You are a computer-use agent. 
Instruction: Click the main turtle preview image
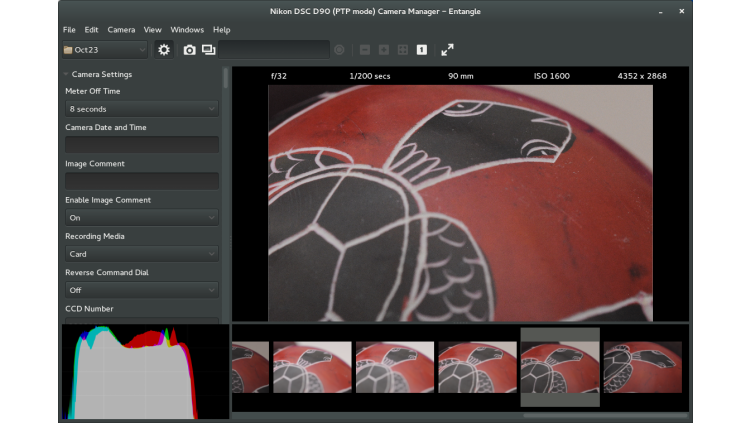click(x=460, y=203)
